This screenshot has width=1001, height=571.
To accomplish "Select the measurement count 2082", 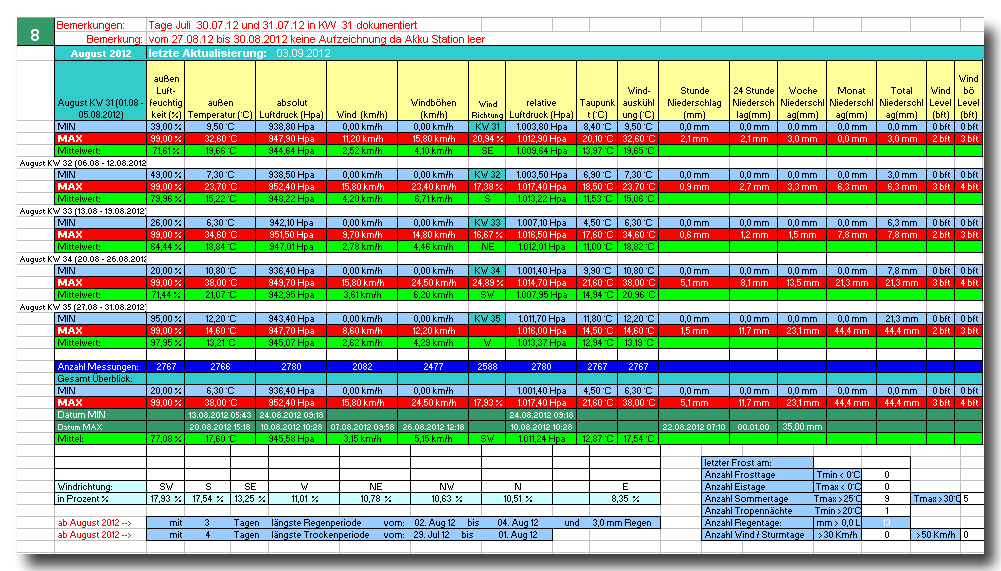I will click(x=362, y=367).
